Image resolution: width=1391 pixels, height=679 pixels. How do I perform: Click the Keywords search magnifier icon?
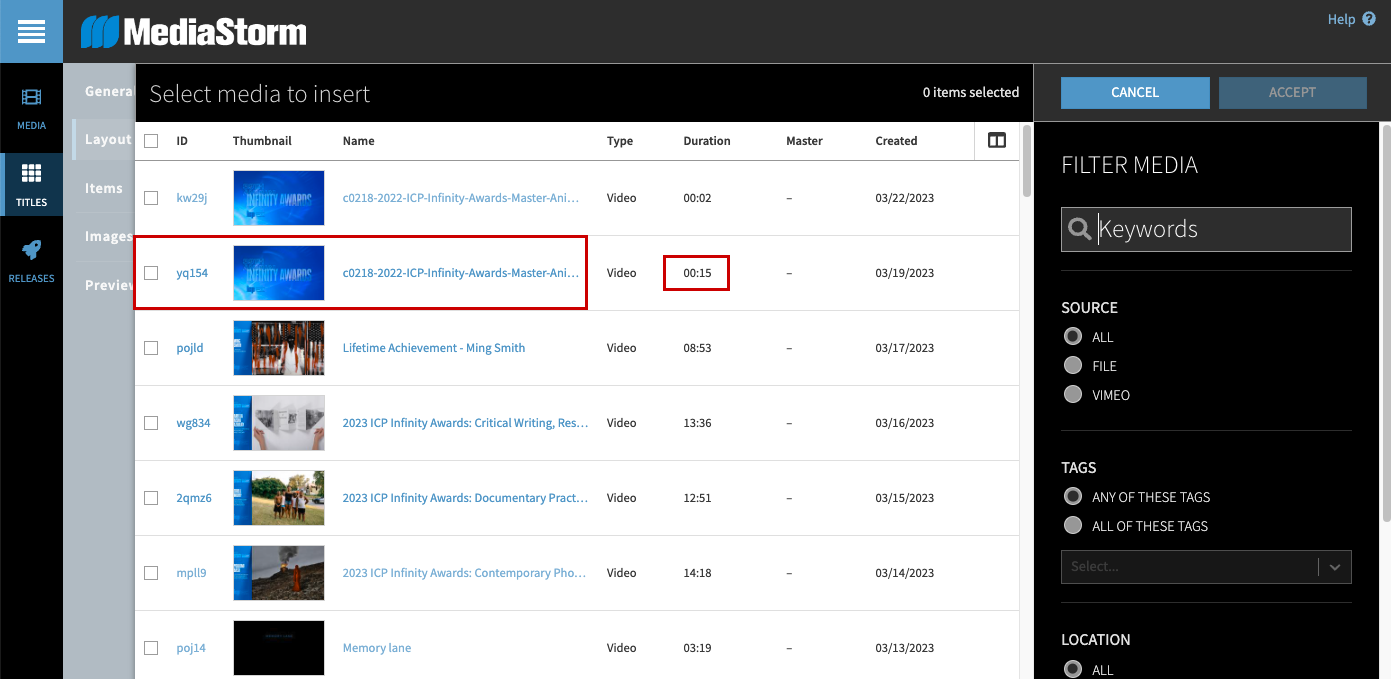(1079, 229)
